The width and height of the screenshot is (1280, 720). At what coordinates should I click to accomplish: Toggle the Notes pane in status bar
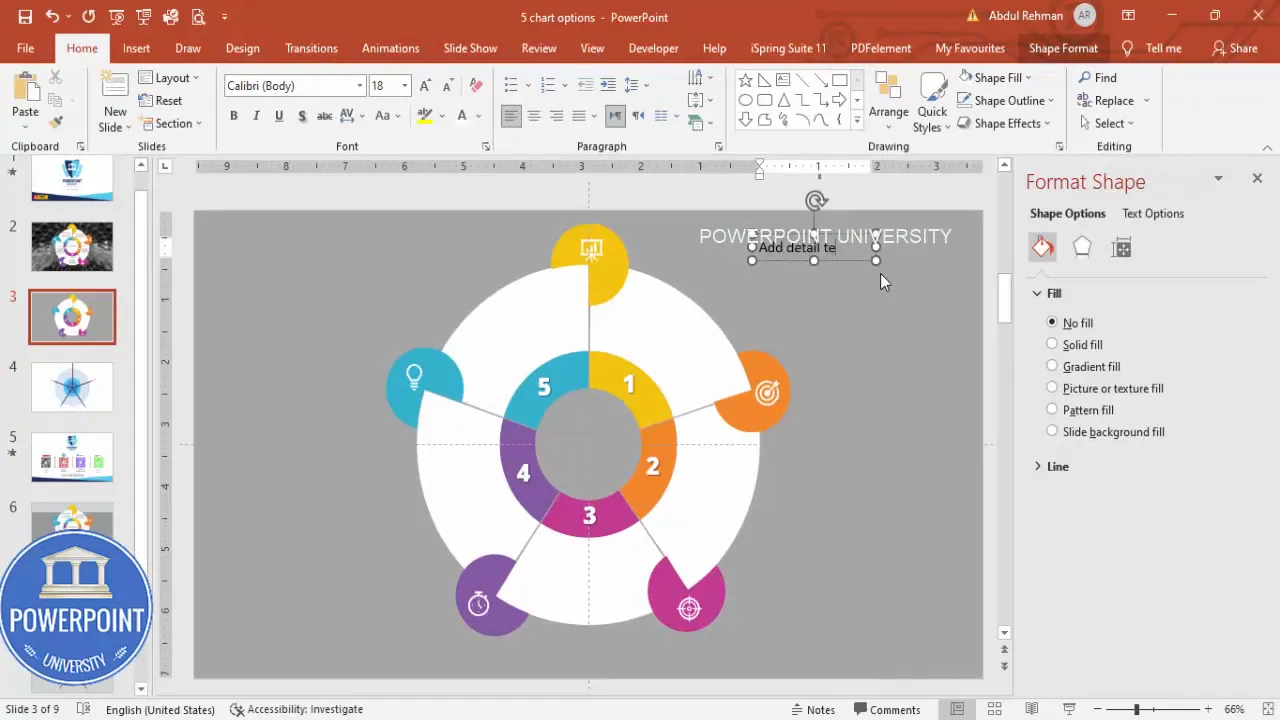coord(812,709)
